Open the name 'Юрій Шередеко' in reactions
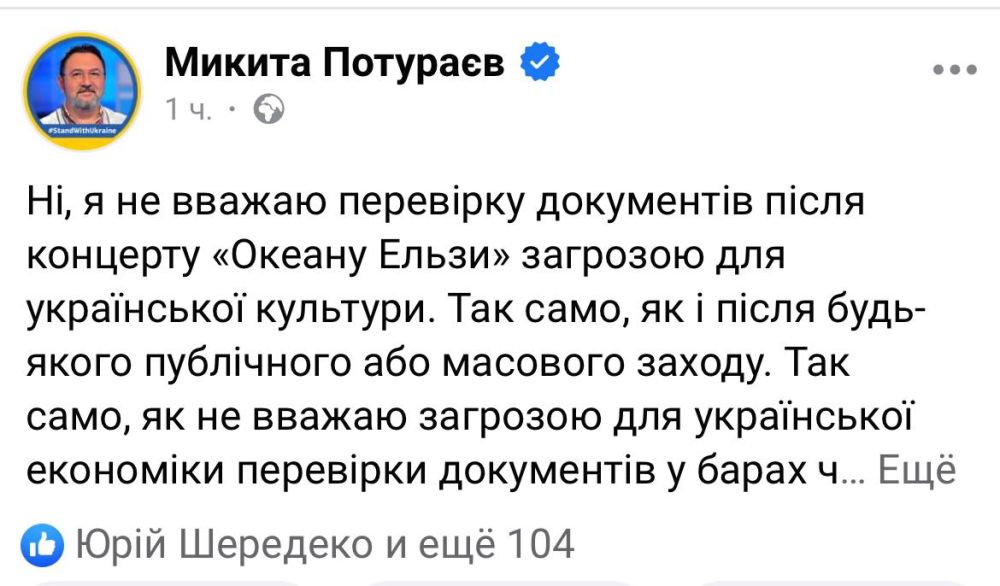This screenshot has width=1000, height=586. point(224,545)
